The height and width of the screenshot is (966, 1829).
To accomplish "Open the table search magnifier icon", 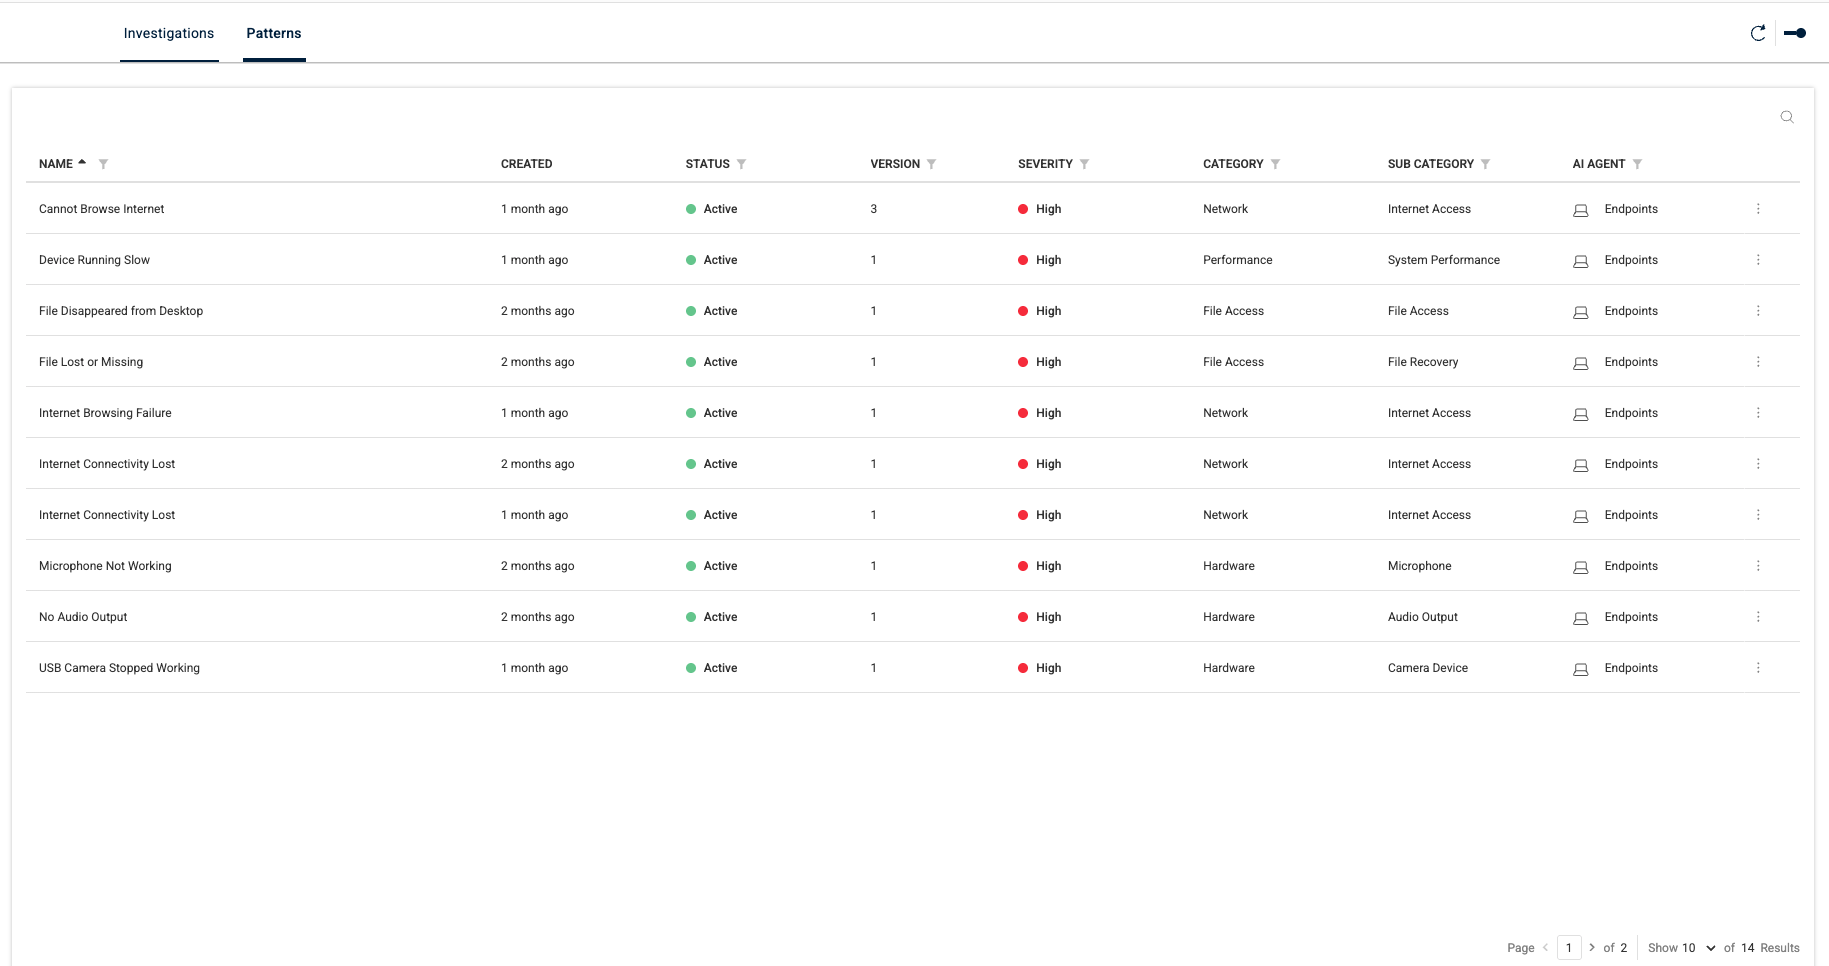I will coord(1786,117).
